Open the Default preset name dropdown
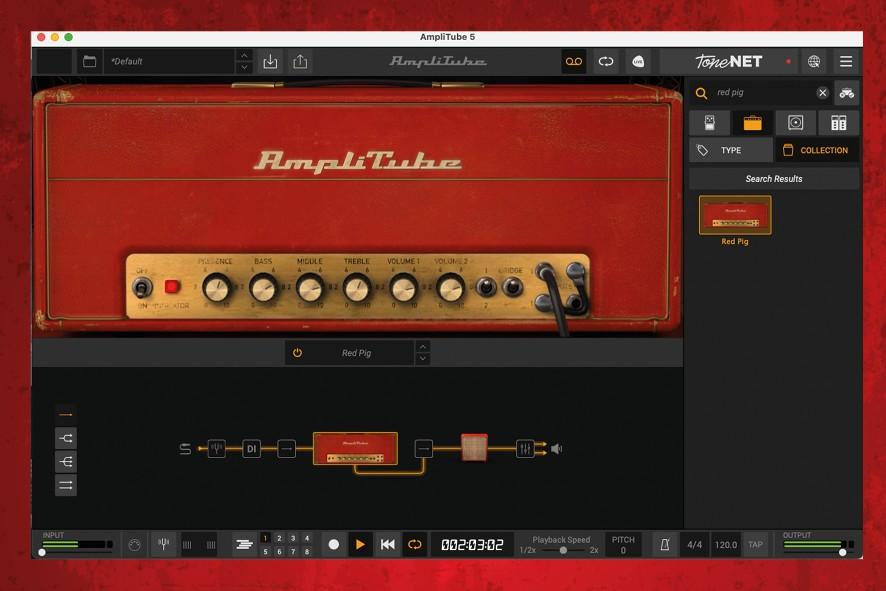 tap(170, 61)
